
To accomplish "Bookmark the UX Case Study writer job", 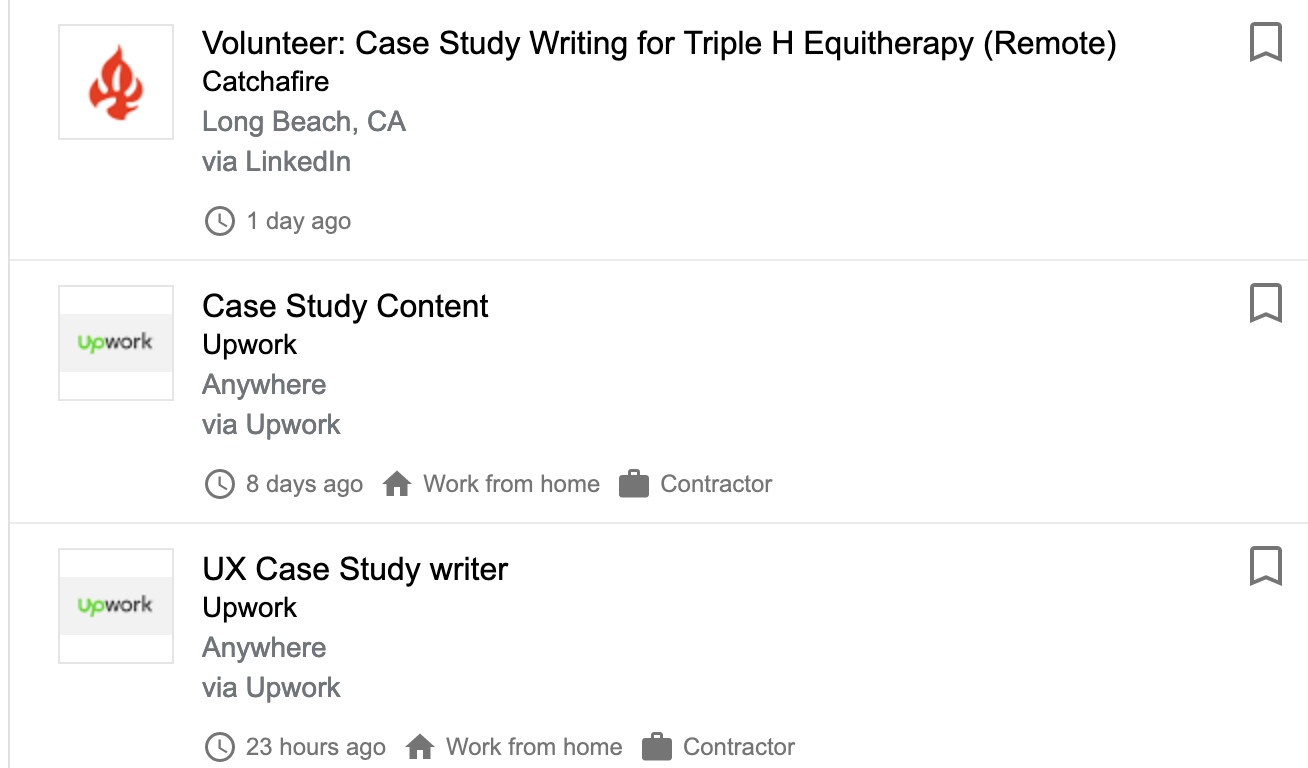I will click(x=1265, y=566).
